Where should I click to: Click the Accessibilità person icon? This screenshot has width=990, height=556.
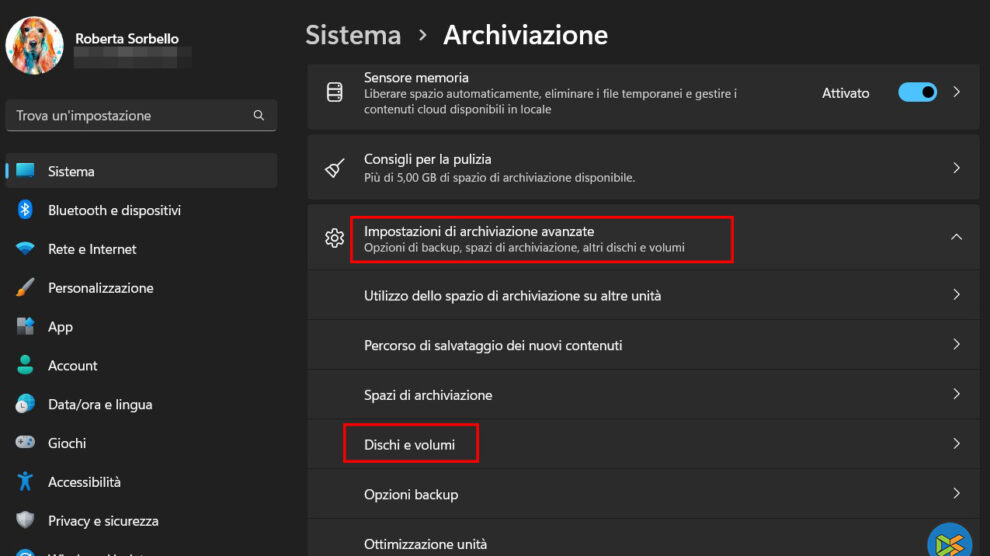(x=26, y=482)
